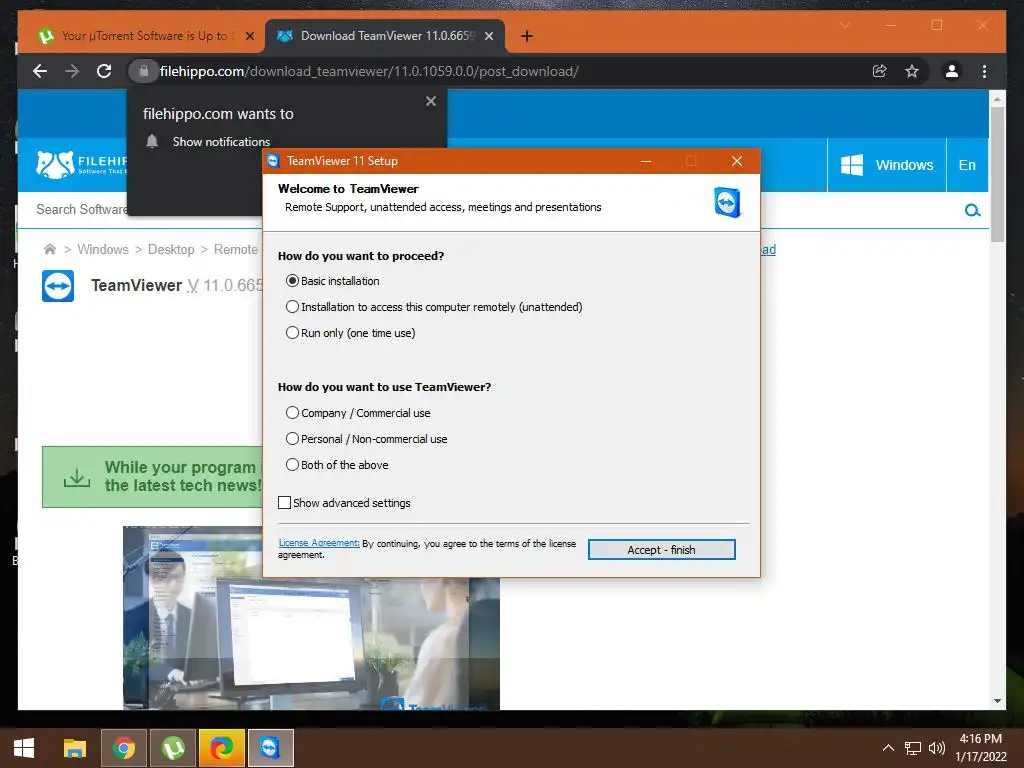Click the TeamViewer app icon on the page

(x=58, y=286)
